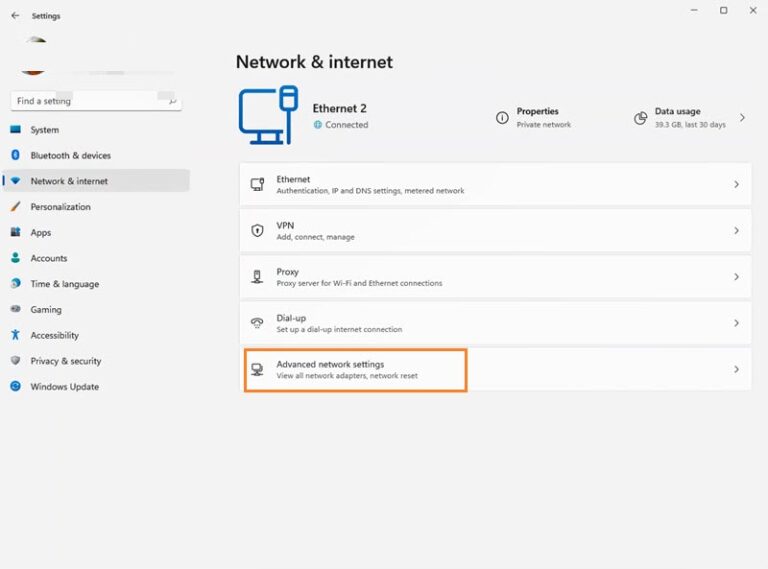Click 'View all network adapters, network reset' text

[347, 376]
